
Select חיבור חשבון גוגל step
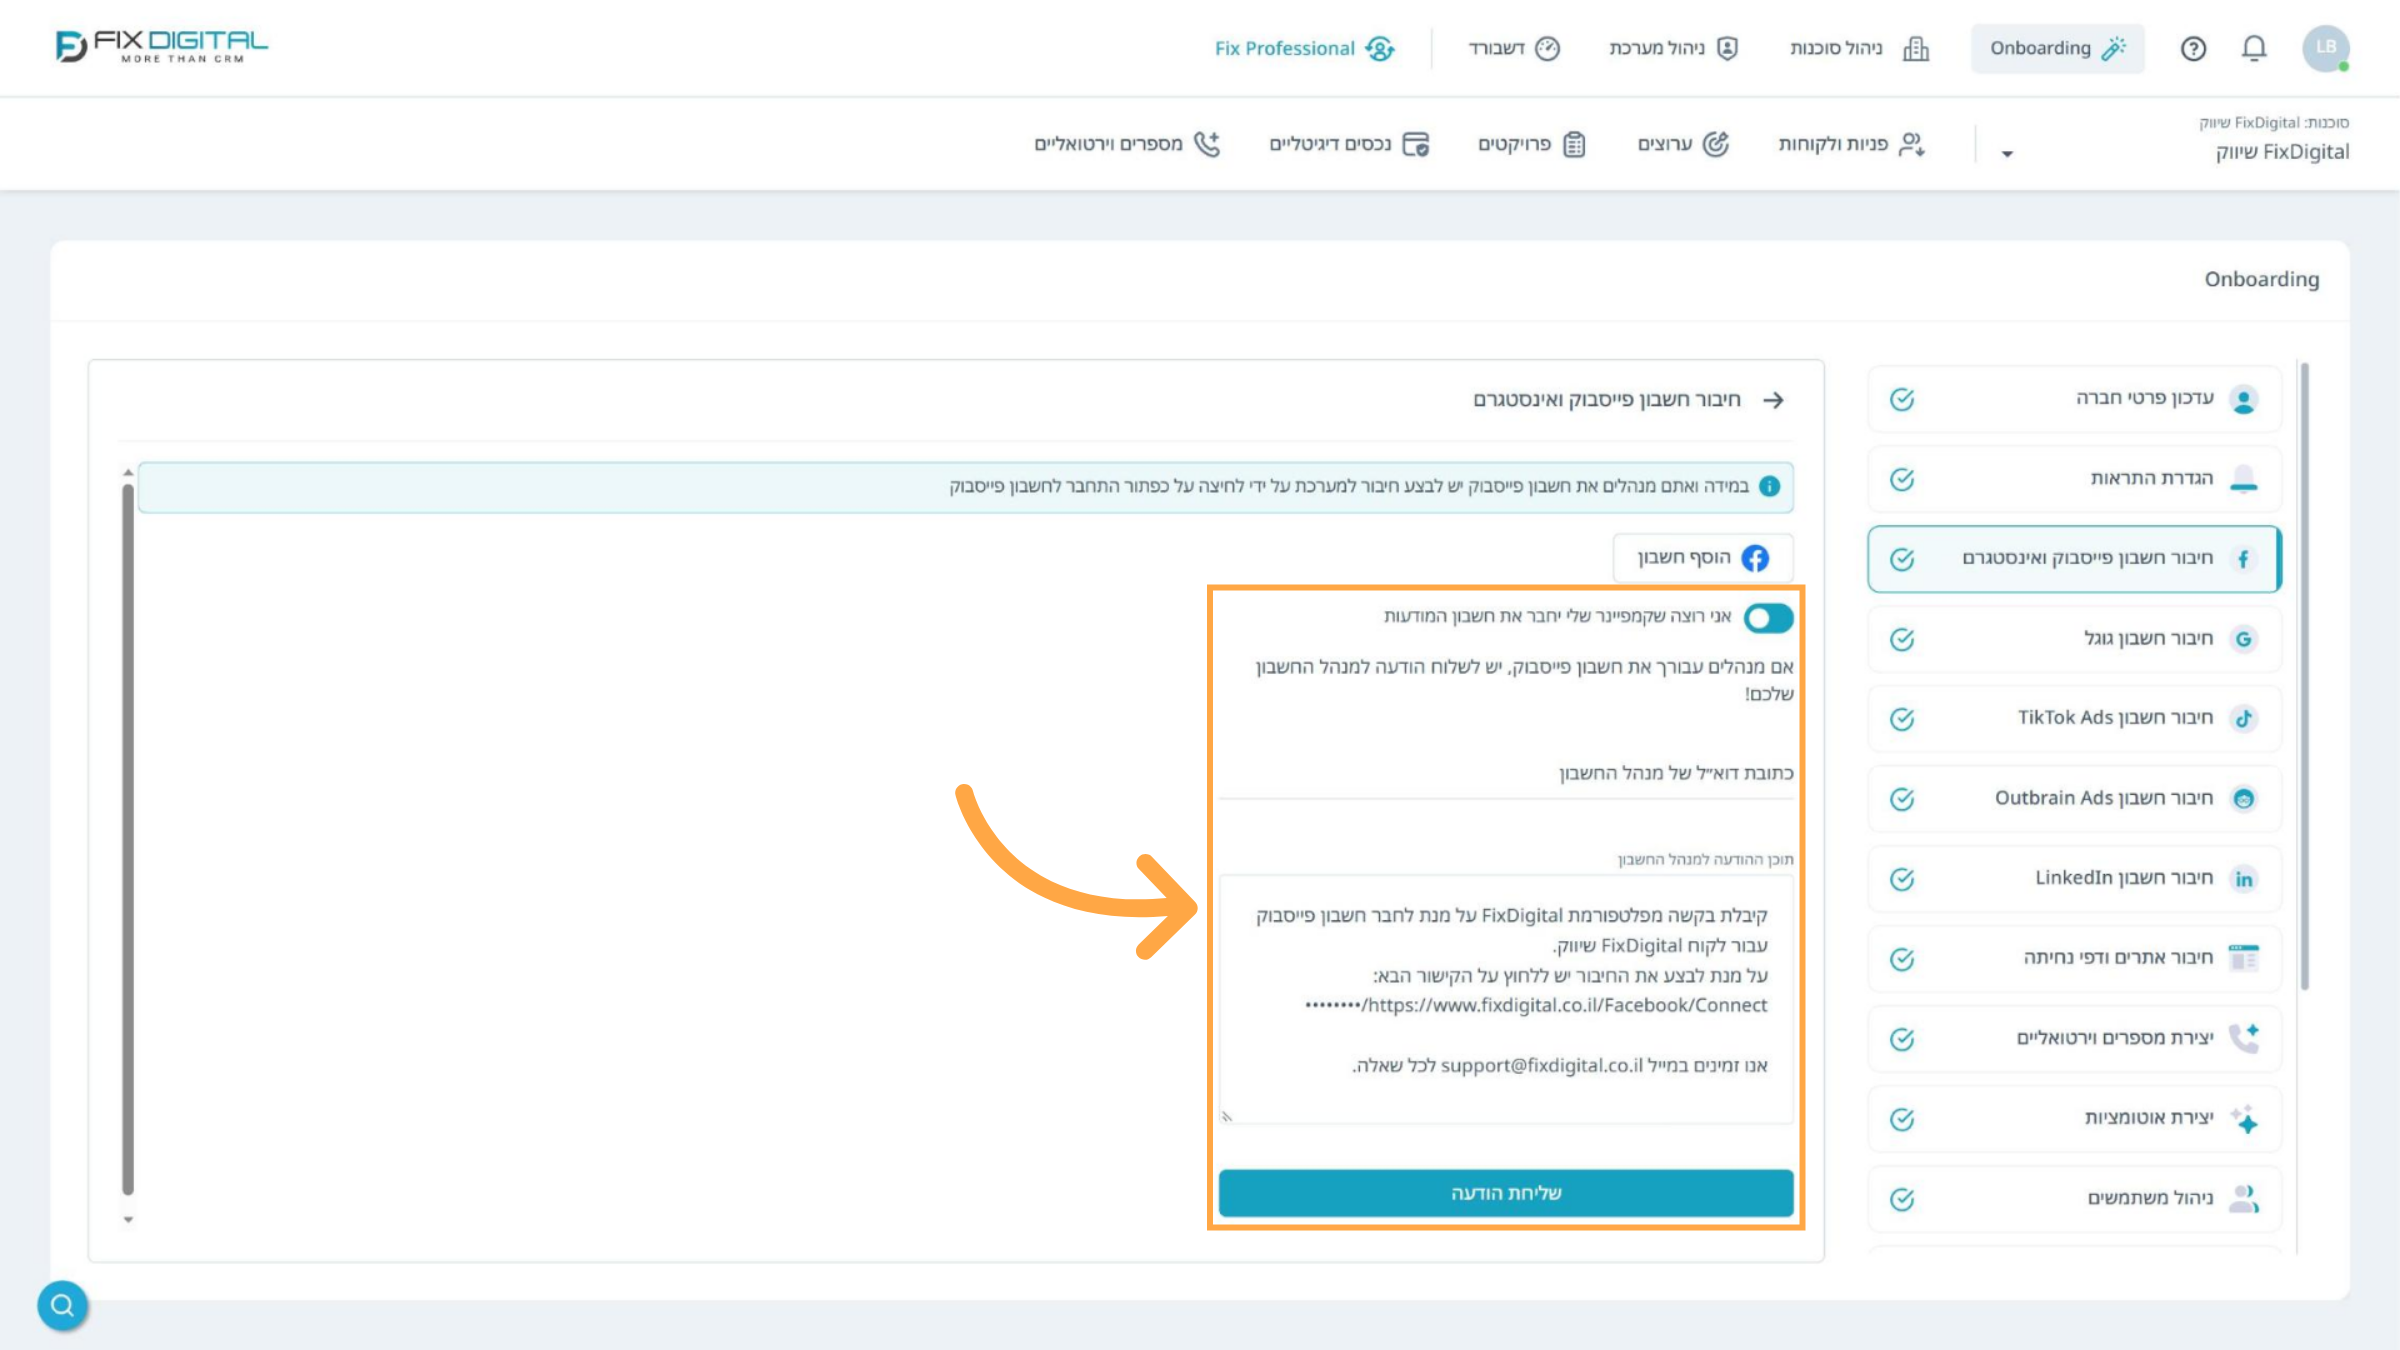[x=2074, y=639]
